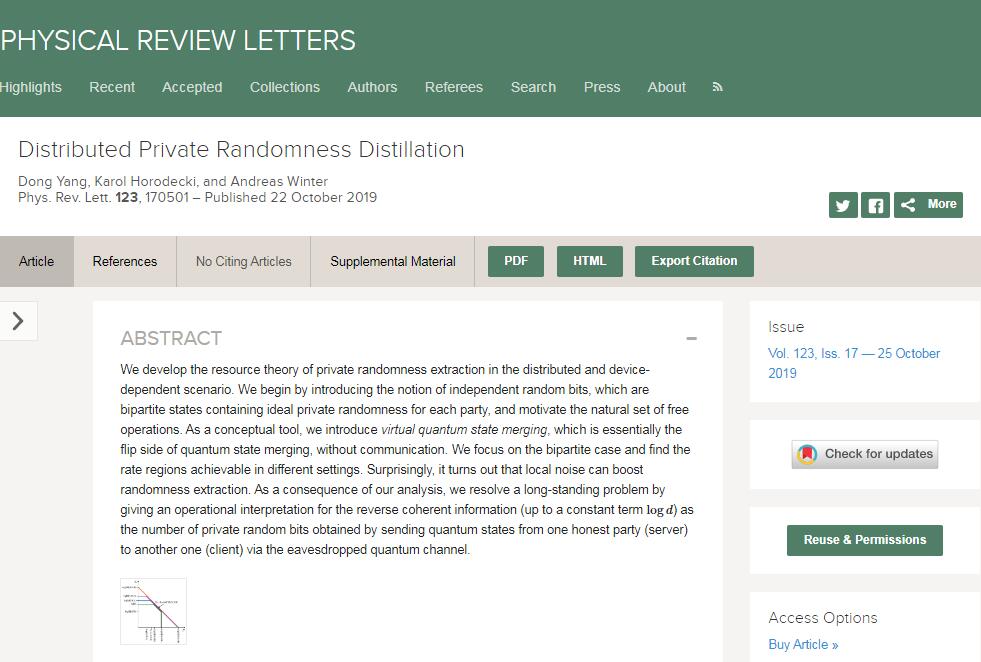Open the More sharing options

(928, 204)
